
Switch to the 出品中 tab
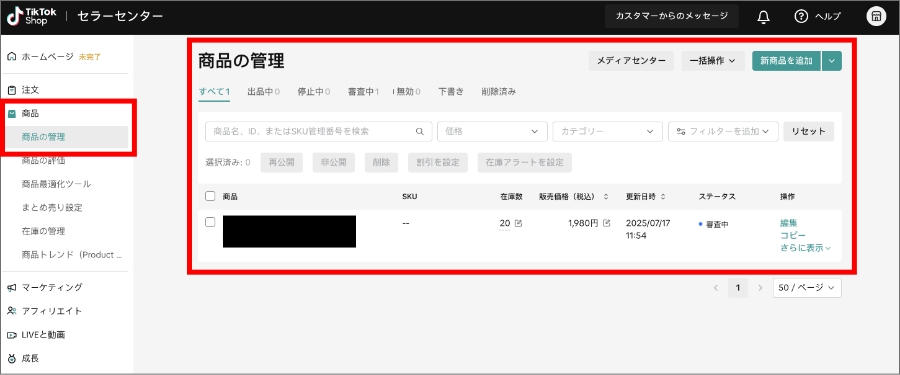pos(263,91)
